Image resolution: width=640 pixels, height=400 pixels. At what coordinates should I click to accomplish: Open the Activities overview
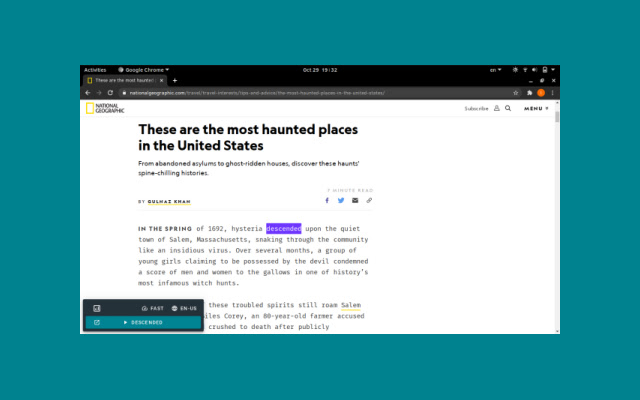click(x=95, y=70)
